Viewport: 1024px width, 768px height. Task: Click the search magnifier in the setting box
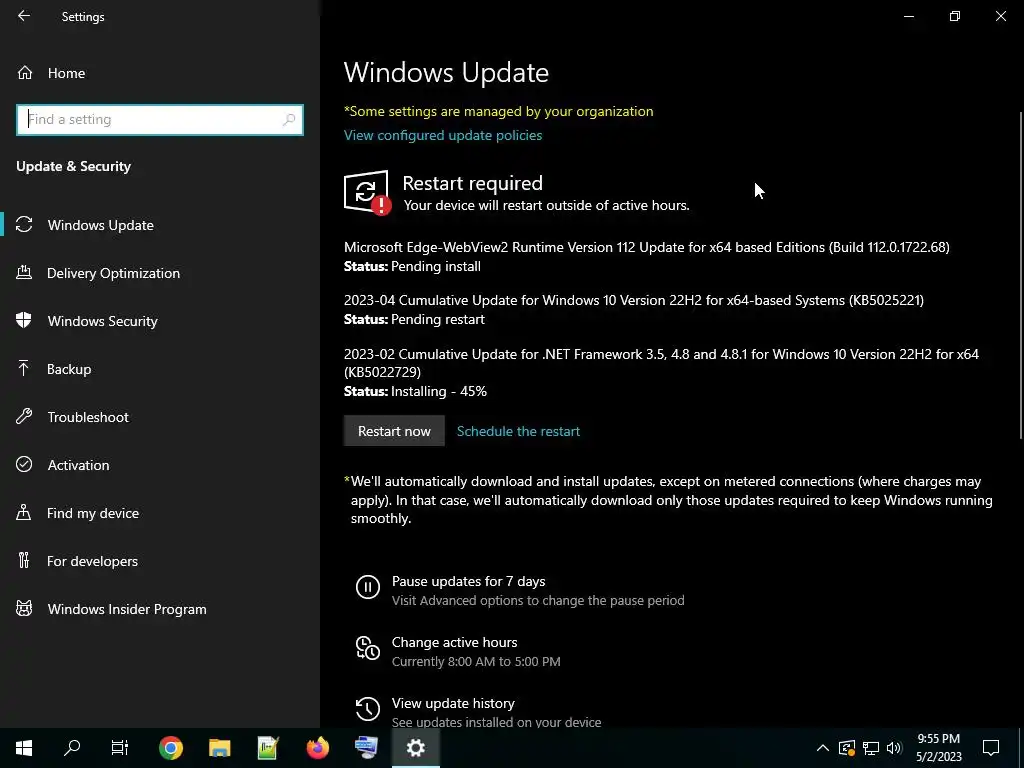289,120
